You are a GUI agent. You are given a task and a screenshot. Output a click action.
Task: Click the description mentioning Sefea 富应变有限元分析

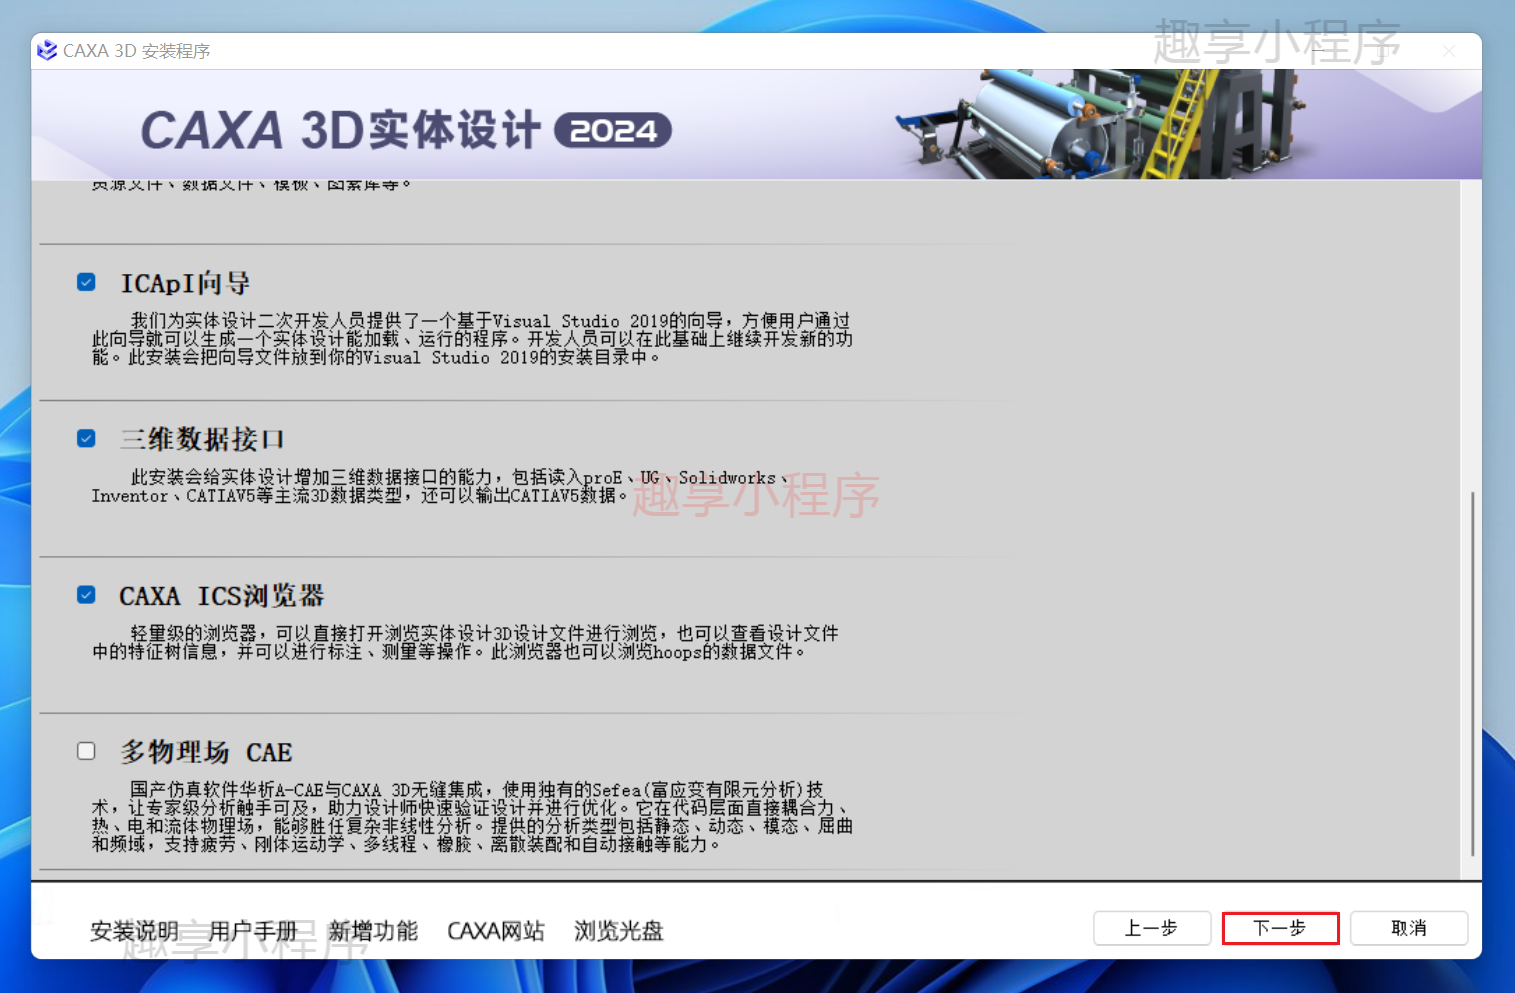coord(472,817)
